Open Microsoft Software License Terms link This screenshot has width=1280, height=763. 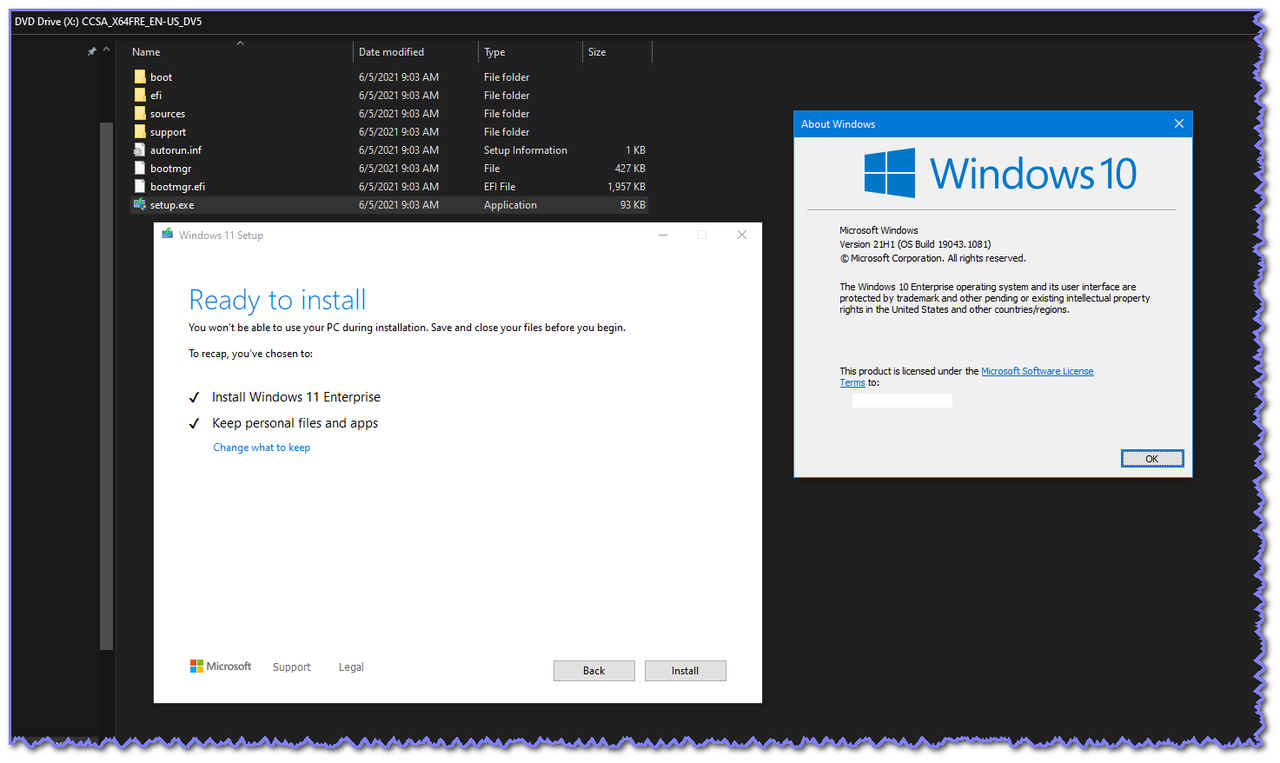coord(1037,371)
